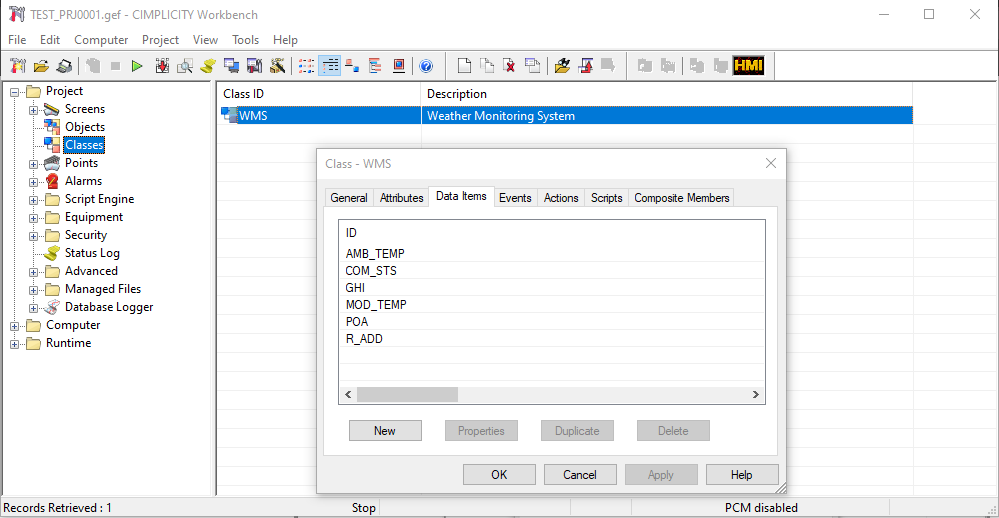Click the Duplicate button in the dialog
Image resolution: width=999 pixels, height=518 pixels.
(577, 431)
